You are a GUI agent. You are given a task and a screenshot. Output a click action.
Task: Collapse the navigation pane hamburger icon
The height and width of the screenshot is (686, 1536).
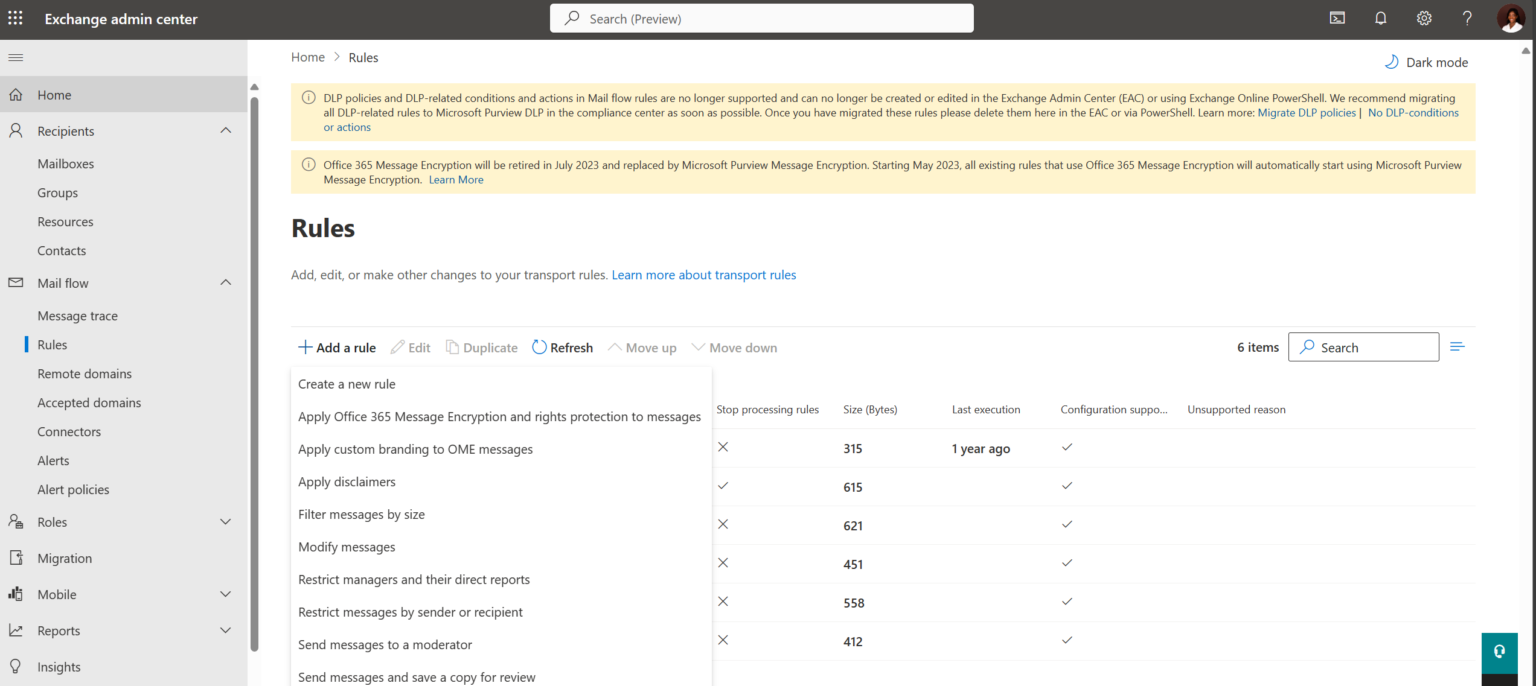pos(15,57)
